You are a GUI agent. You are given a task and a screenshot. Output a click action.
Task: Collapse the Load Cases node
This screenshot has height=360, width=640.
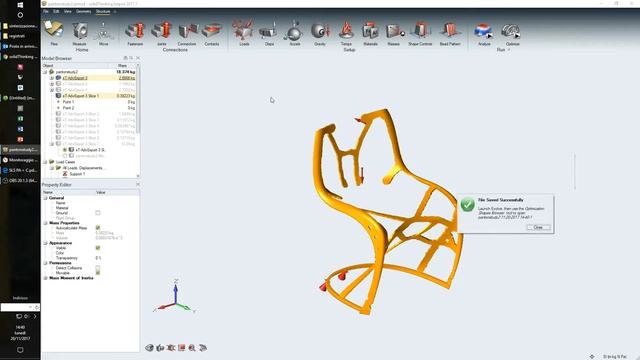[45, 162]
